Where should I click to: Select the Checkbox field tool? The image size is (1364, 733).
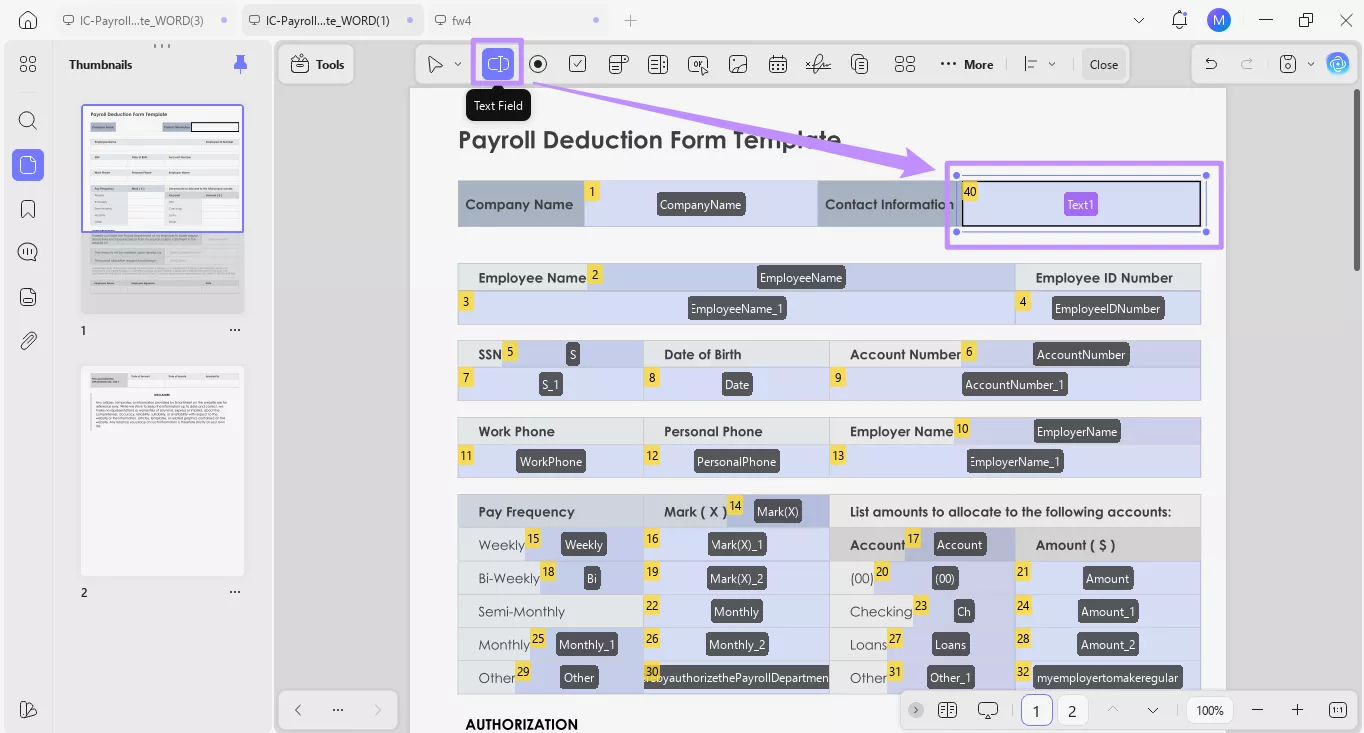(x=578, y=64)
